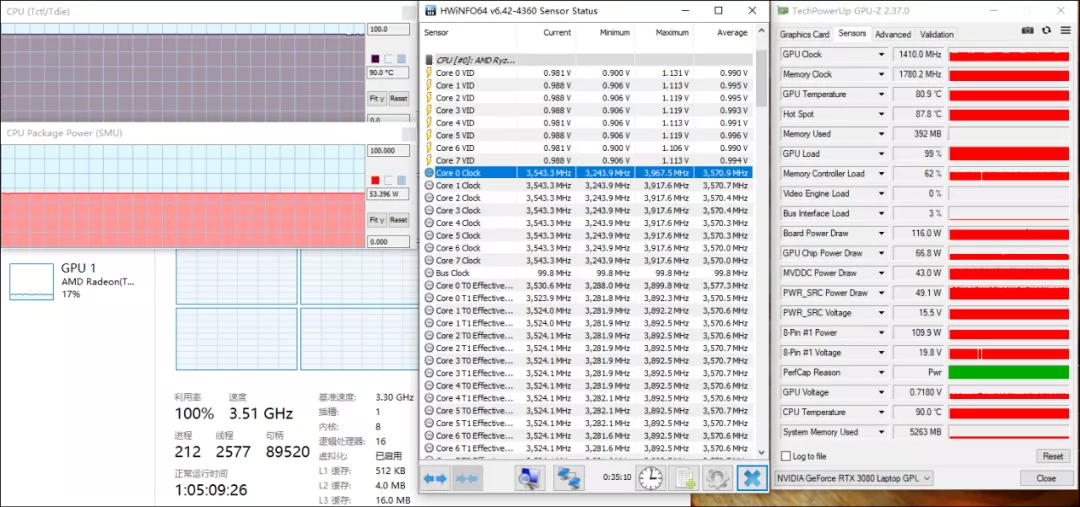Open the Hot Spot sensor dropdown

881,114
